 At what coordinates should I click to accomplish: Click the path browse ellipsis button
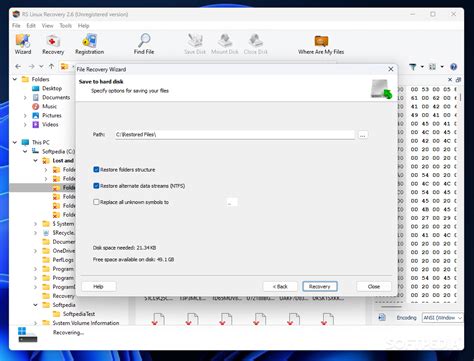(363, 135)
